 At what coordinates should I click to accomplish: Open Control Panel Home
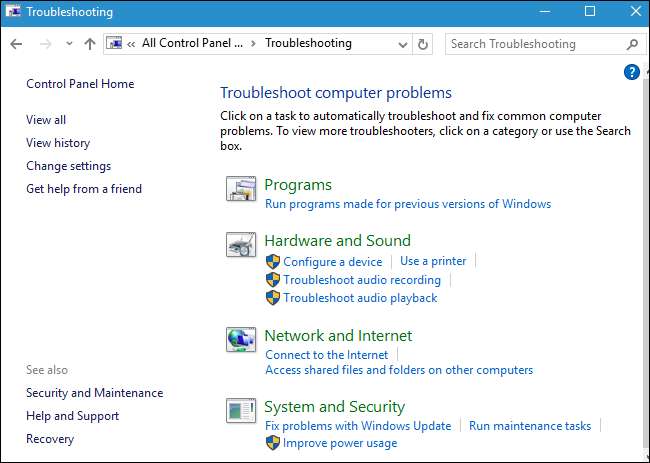coord(80,84)
